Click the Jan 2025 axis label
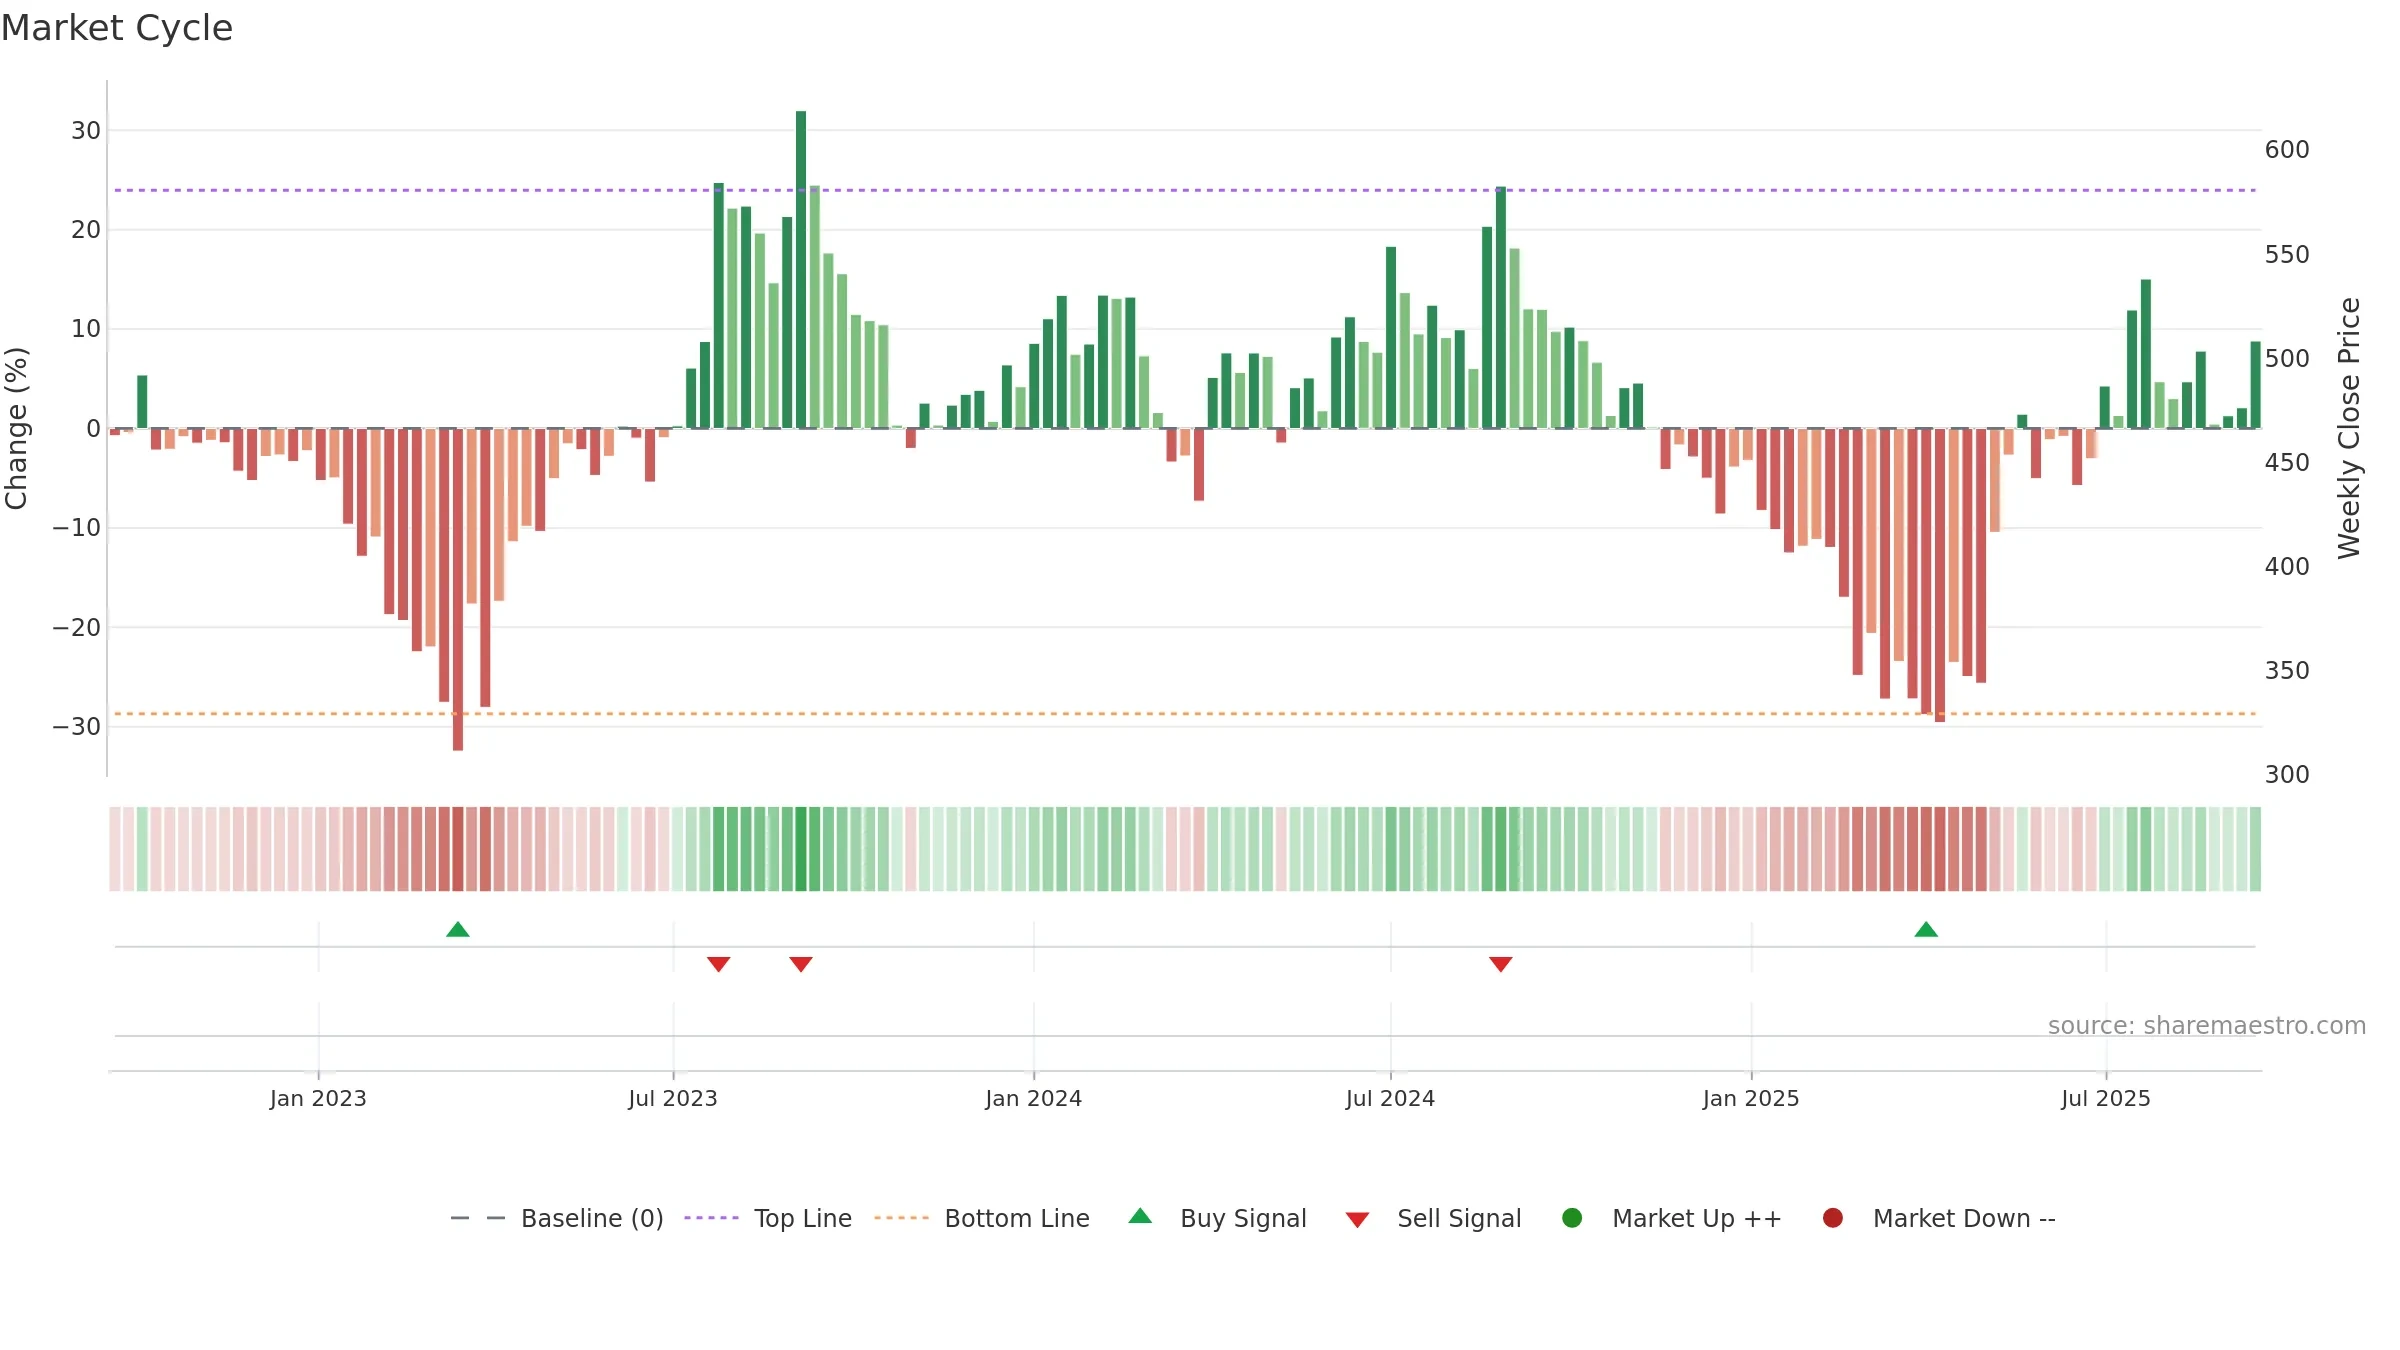This screenshot has width=2400, height=1350. (1751, 1099)
